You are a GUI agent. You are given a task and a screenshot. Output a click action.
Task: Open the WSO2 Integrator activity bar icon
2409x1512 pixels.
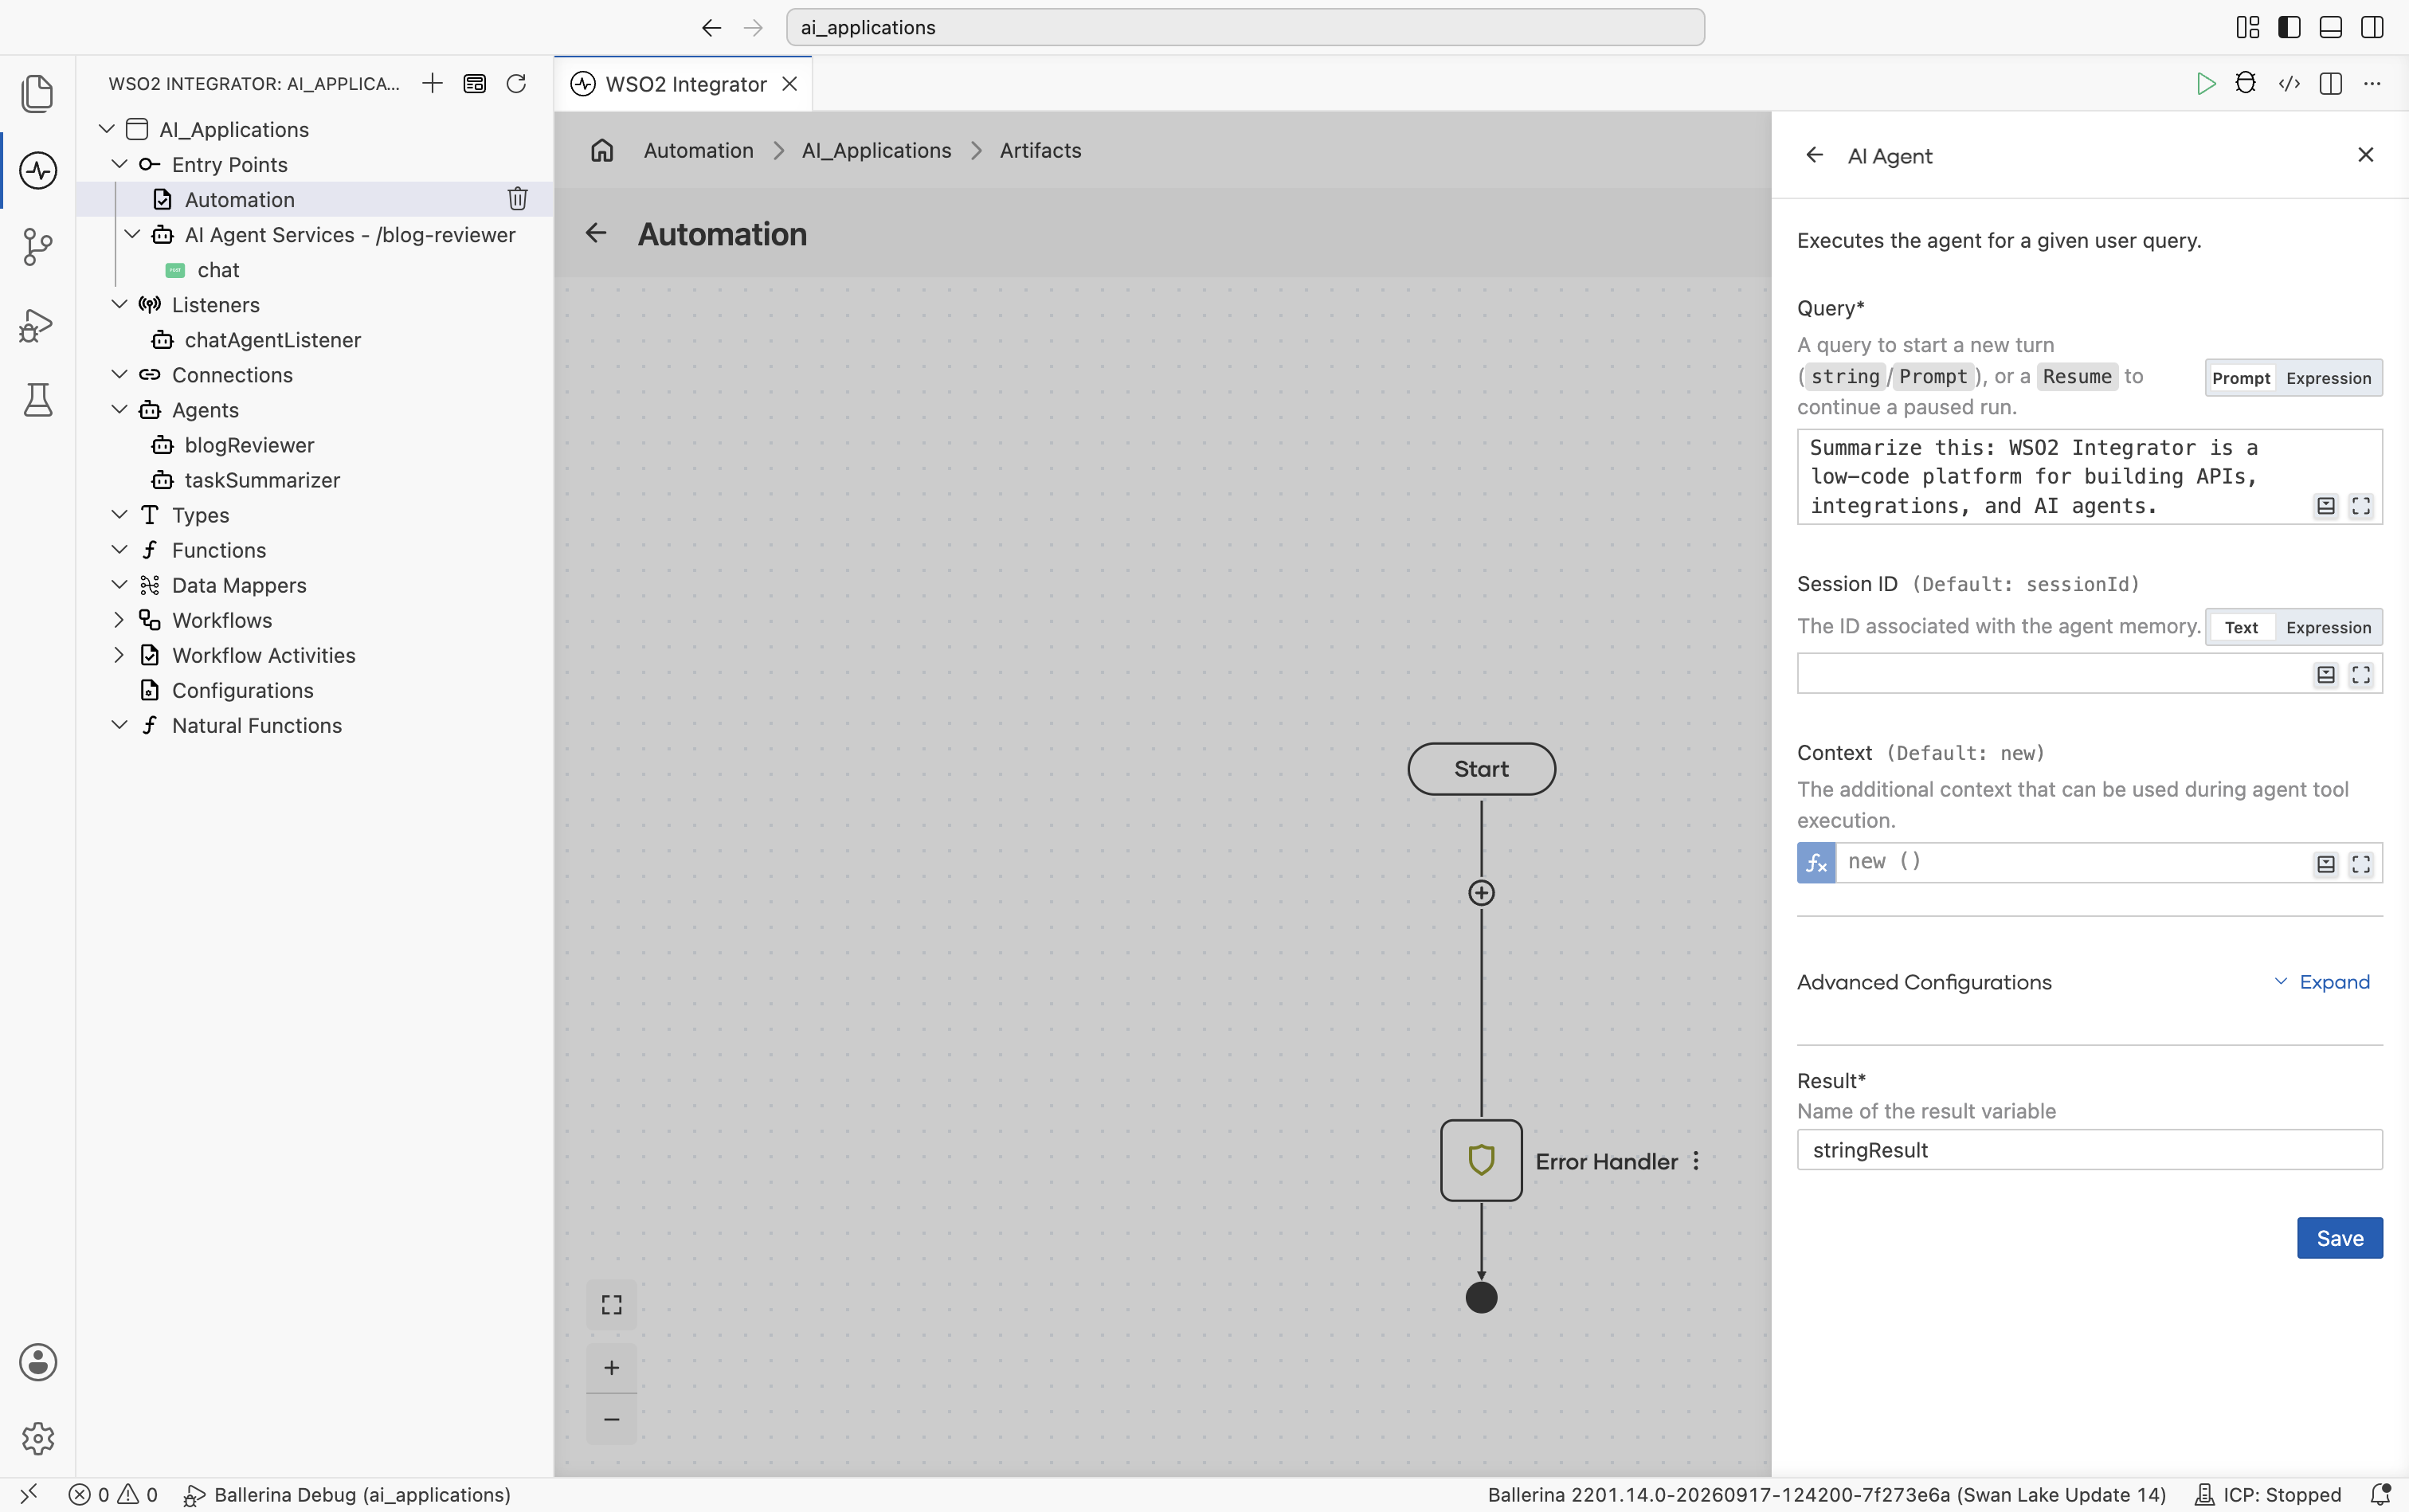click(37, 170)
